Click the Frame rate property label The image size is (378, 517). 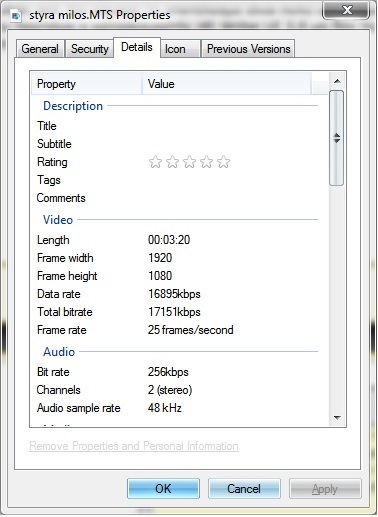[62, 330]
